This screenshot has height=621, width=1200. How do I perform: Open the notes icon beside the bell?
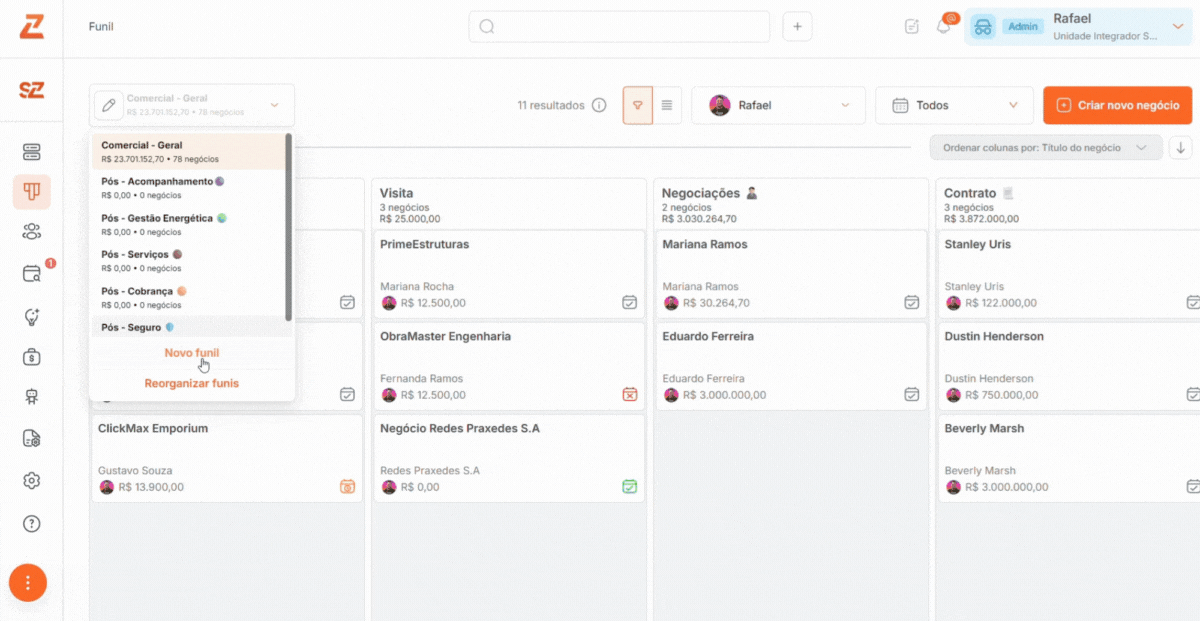[912, 26]
